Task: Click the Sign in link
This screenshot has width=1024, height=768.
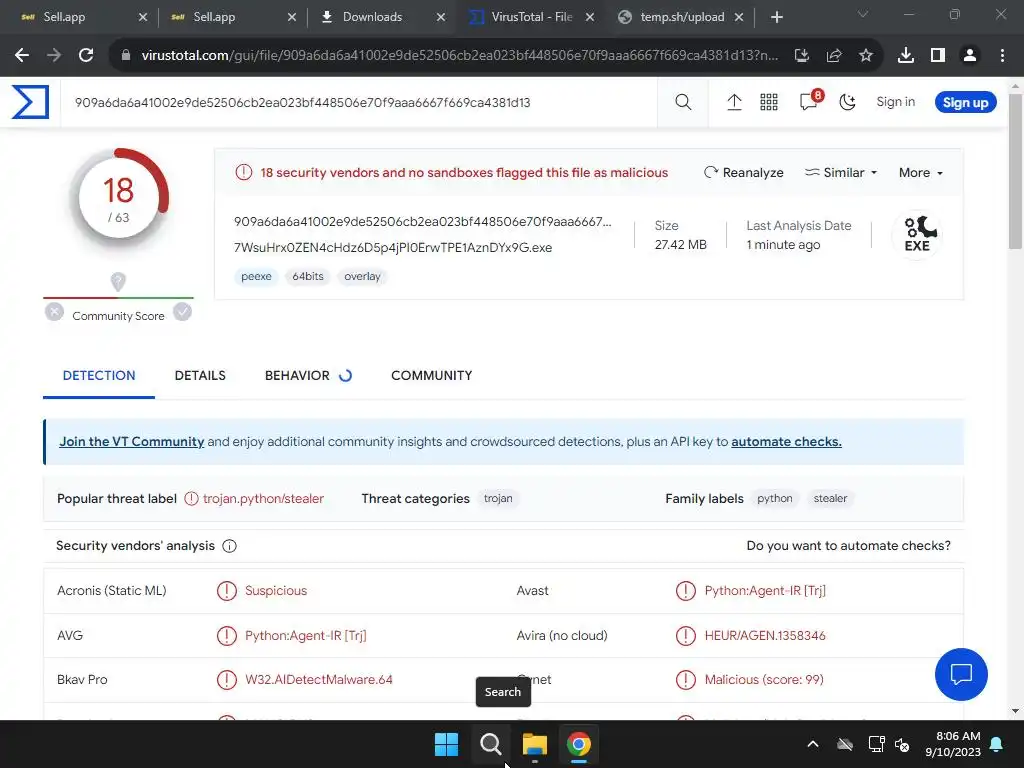Action: pos(895,102)
